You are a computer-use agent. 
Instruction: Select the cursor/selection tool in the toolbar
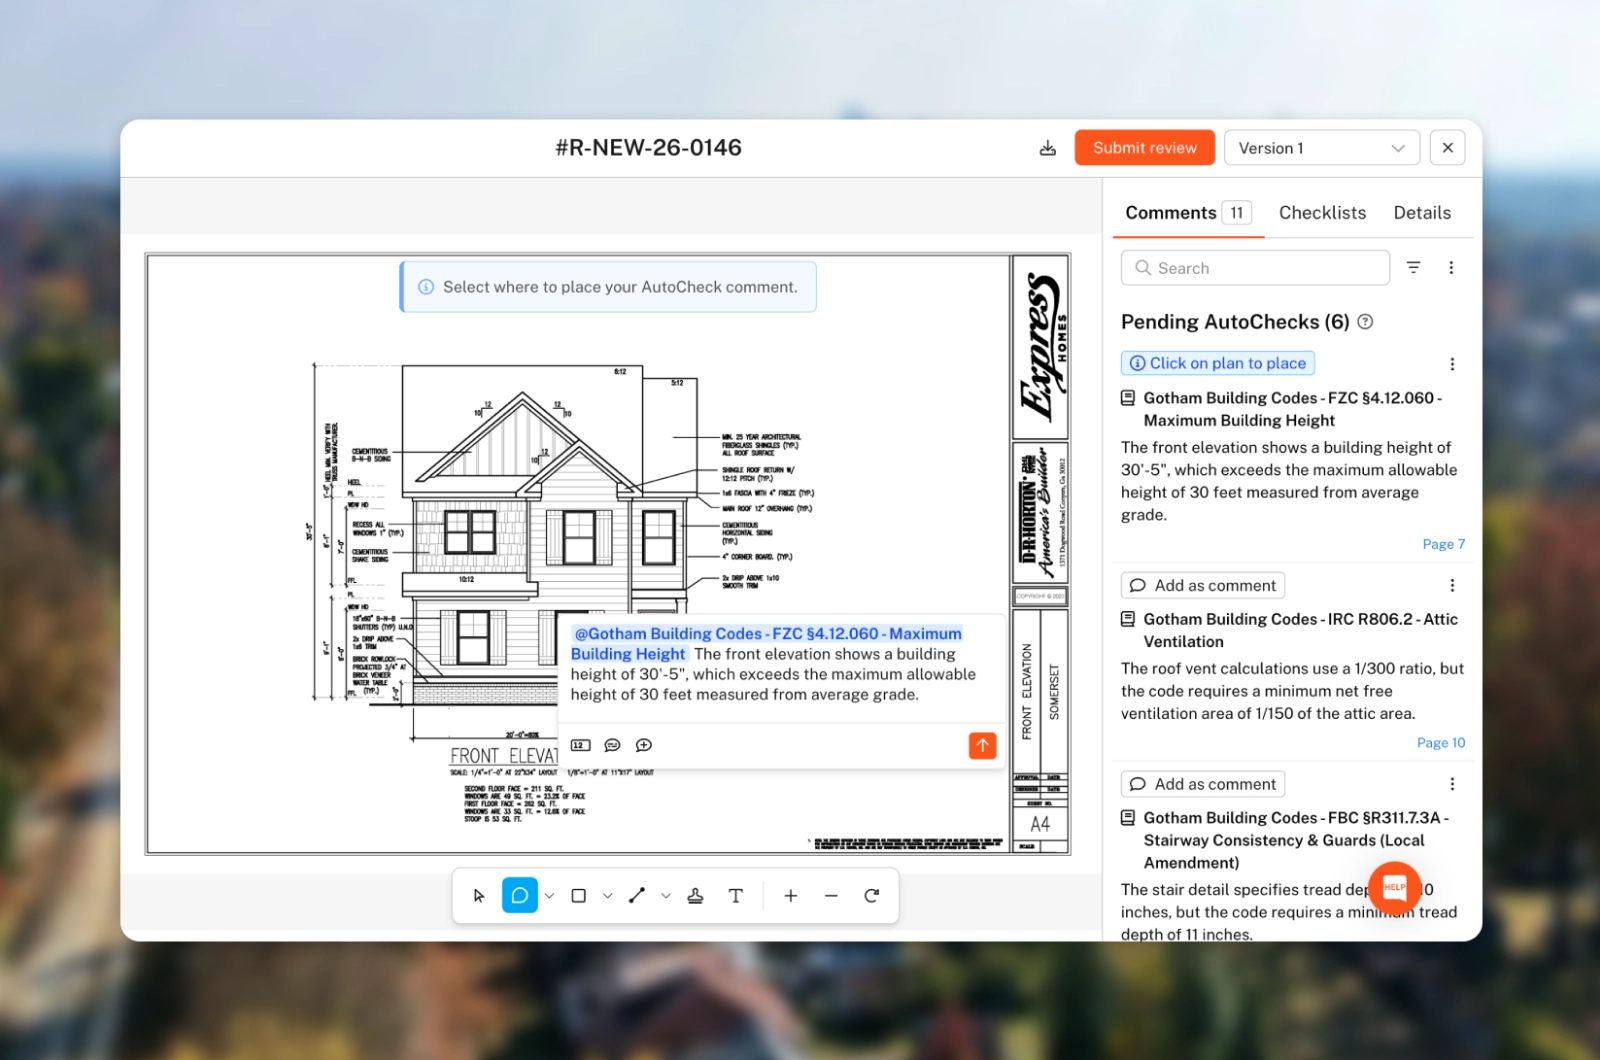(x=479, y=895)
